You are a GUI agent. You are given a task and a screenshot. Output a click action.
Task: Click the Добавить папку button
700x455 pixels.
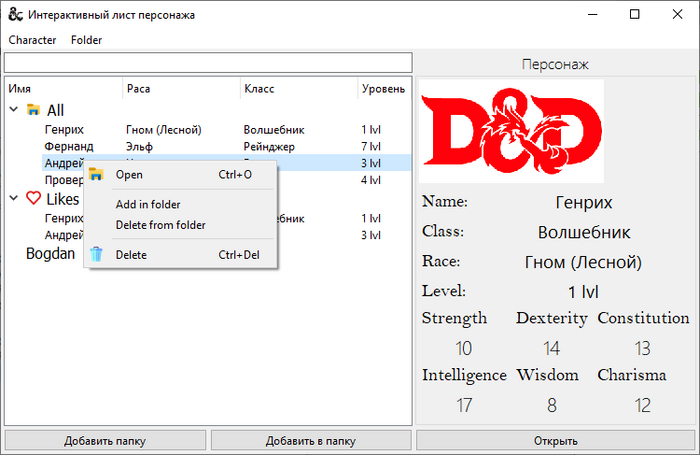coord(105,441)
